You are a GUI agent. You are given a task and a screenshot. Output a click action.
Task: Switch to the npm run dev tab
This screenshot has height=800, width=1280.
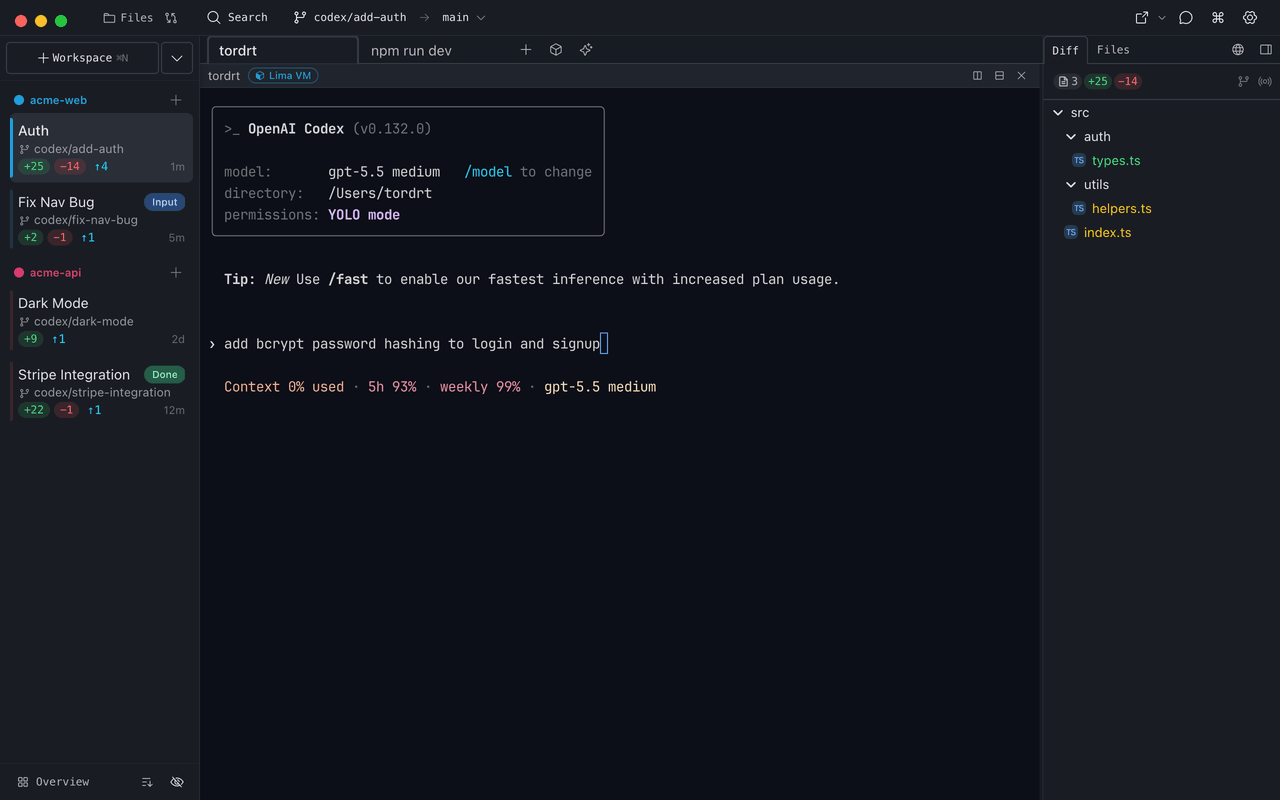pyautogui.click(x=412, y=50)
